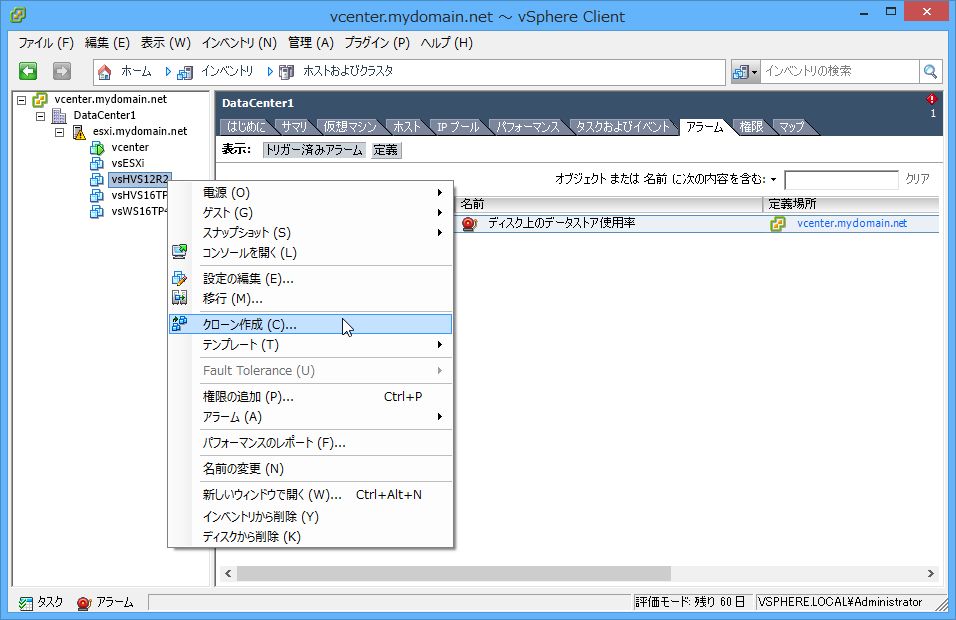The height and width of the screenshot is (620, 956).
Task: Expand the 電源 (O) submenu
Action: [x=439, y=193]
